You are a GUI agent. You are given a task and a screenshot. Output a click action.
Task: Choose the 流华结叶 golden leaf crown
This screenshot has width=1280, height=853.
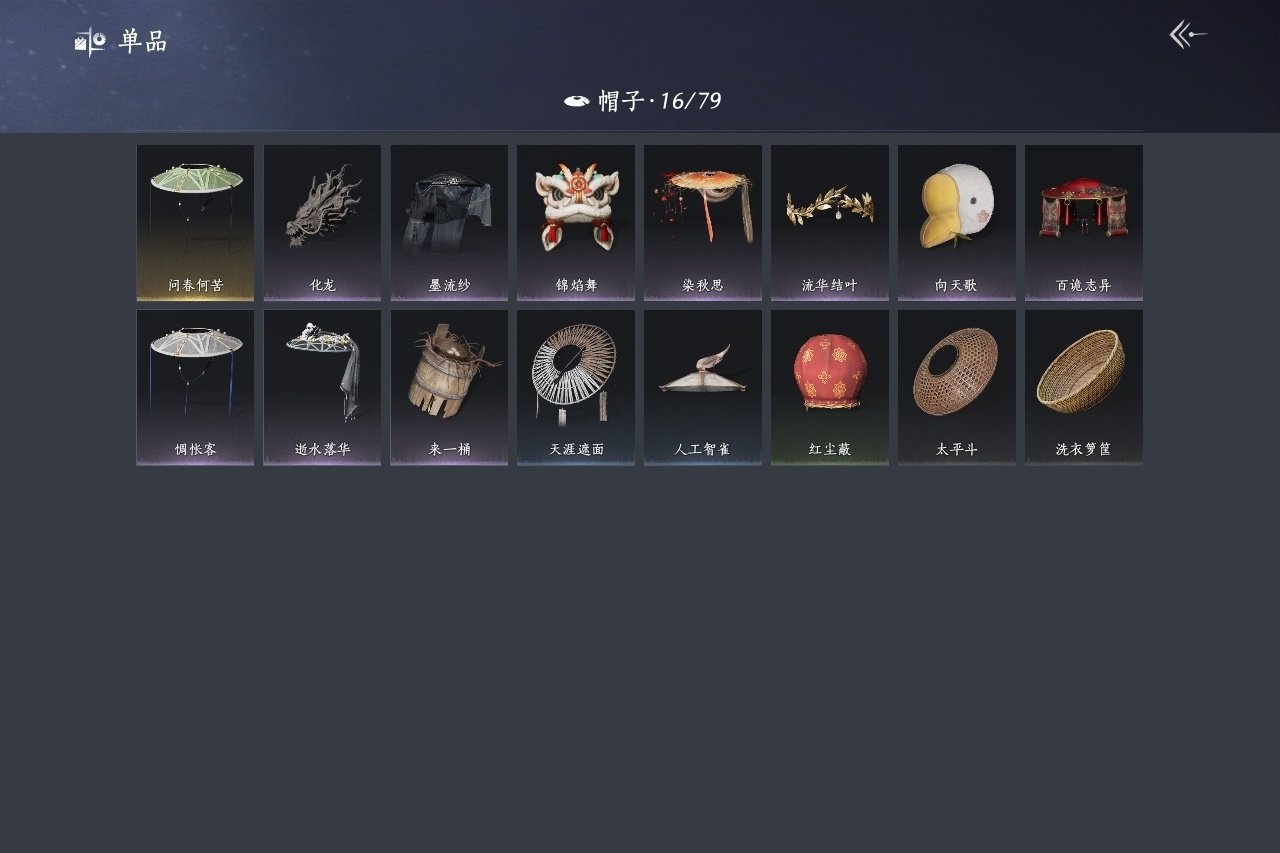(830, 222)
